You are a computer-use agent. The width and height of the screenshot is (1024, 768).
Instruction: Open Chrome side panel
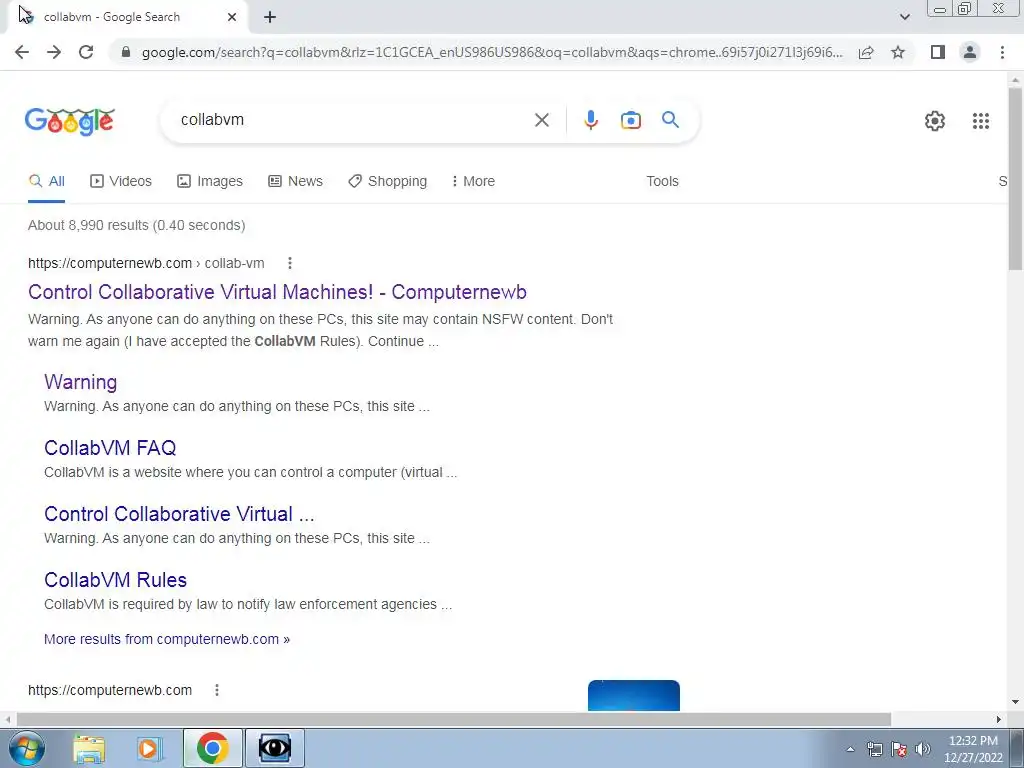pos(938,52)
